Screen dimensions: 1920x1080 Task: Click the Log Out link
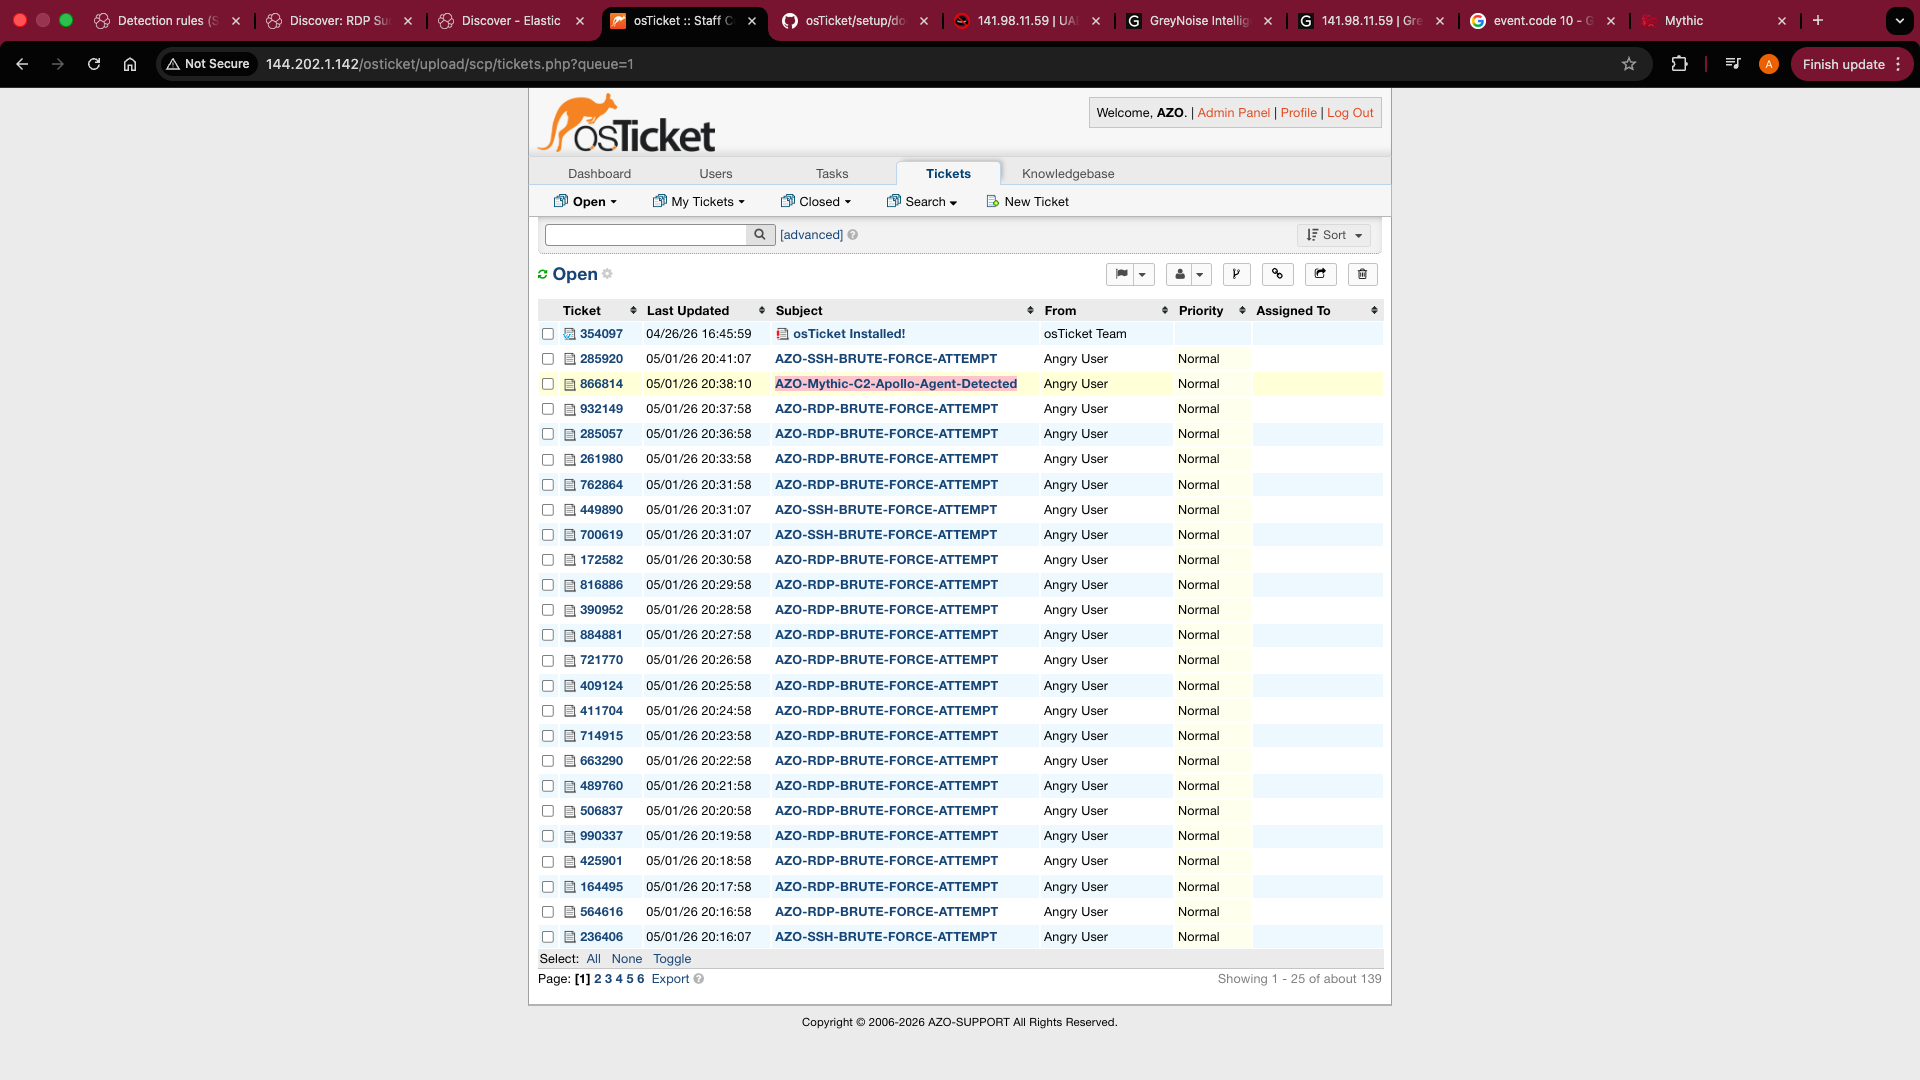pos(1350,113)
